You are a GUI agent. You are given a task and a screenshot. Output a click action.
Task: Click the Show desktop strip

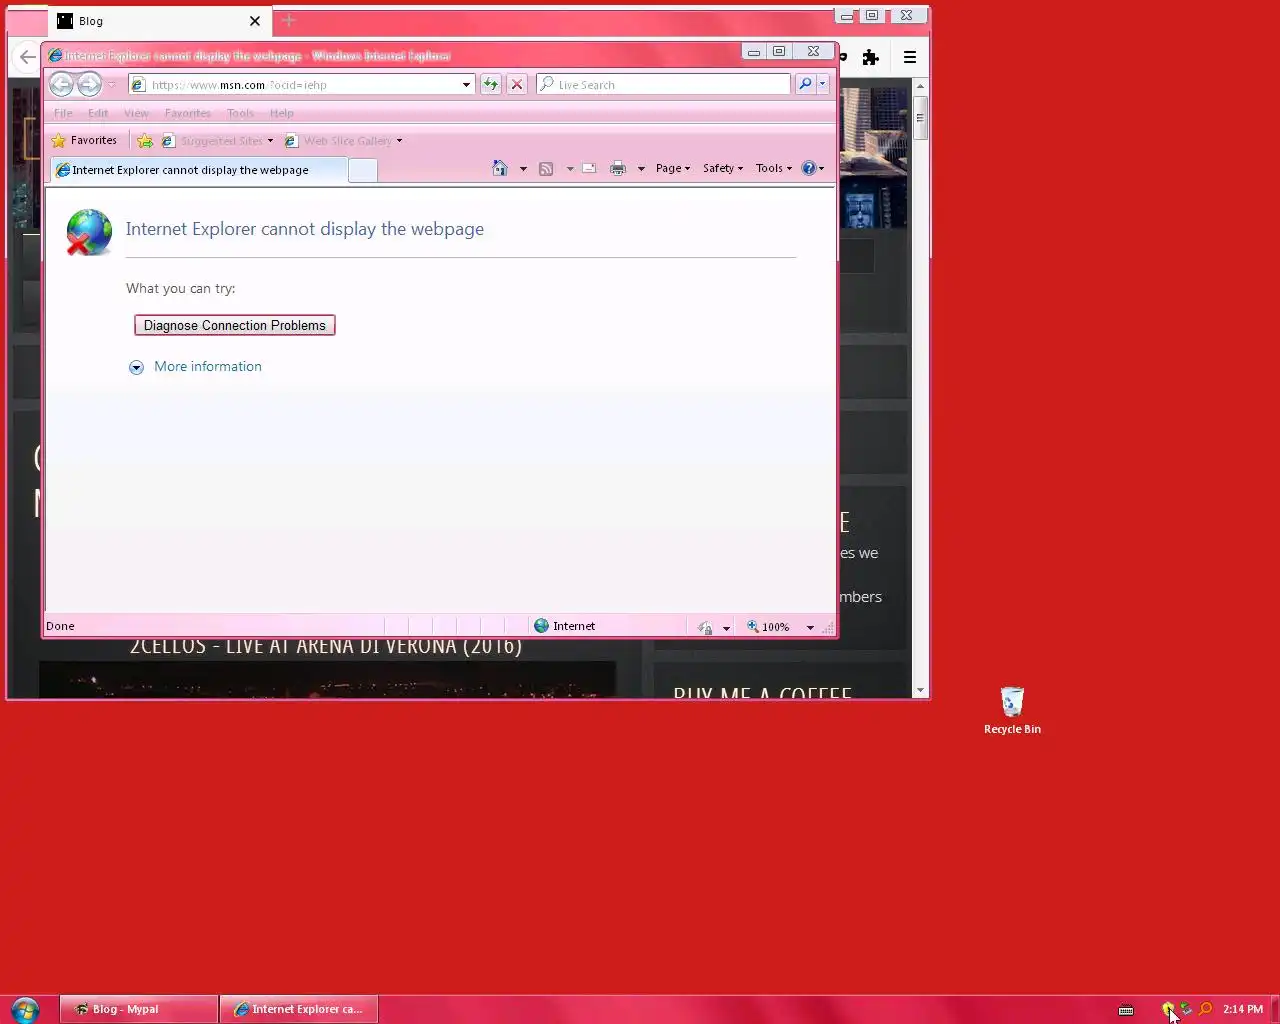[x=1275, y=1009]
